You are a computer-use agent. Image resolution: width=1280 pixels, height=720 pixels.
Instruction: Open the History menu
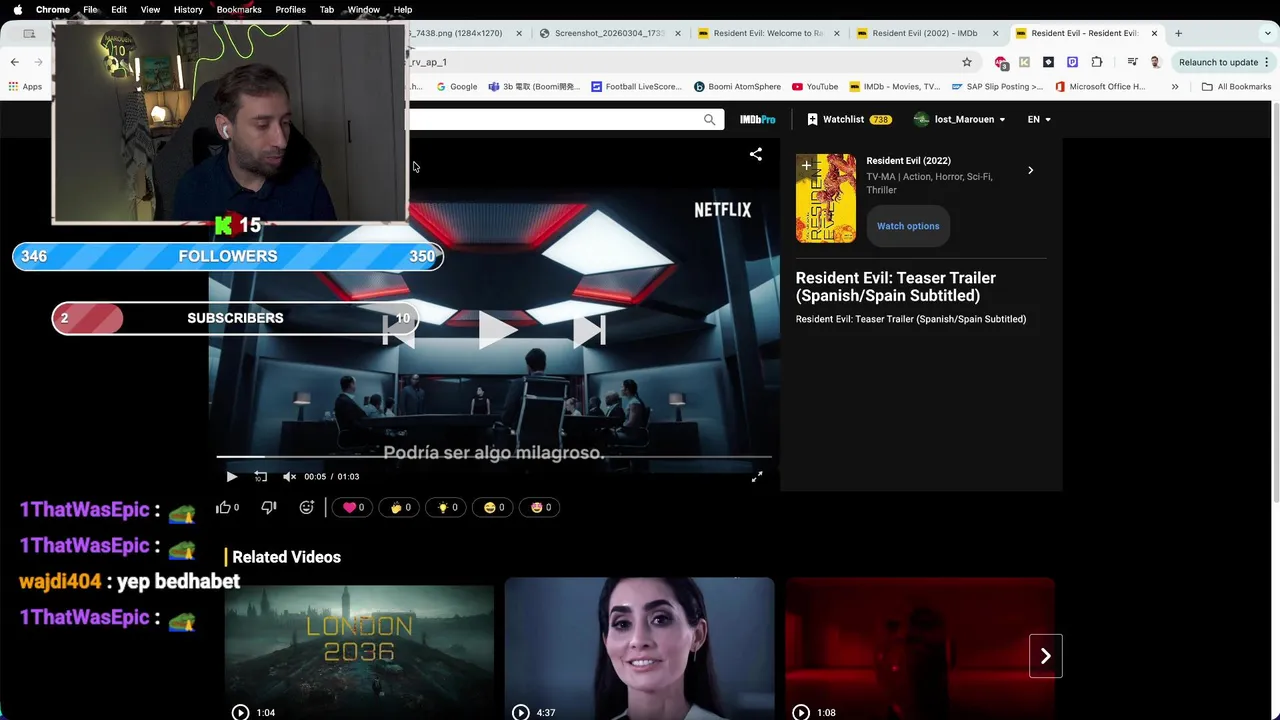(x=188, y=9)
